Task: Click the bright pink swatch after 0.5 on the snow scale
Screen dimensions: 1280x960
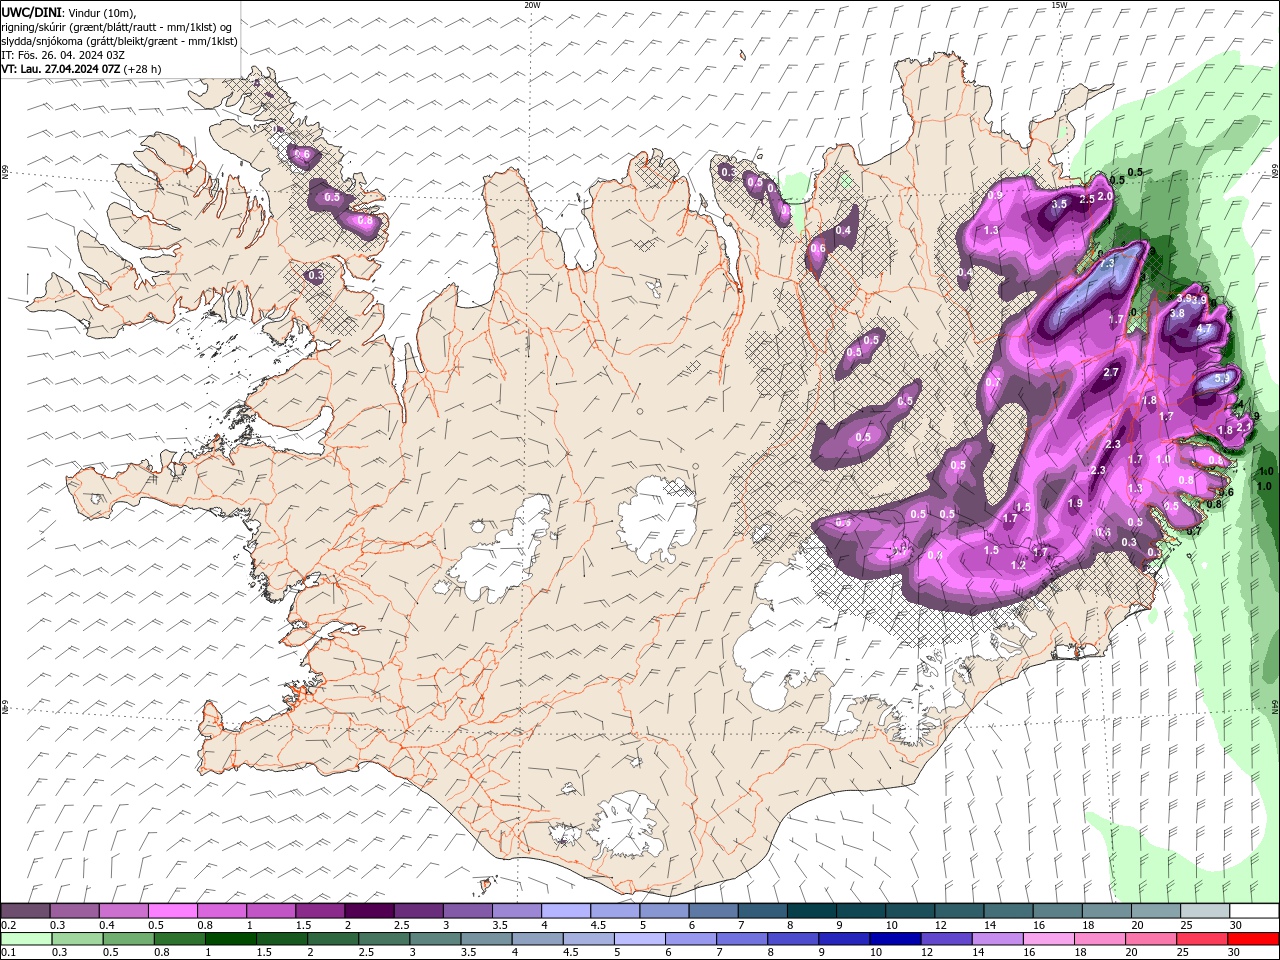Action: (173, 911)
